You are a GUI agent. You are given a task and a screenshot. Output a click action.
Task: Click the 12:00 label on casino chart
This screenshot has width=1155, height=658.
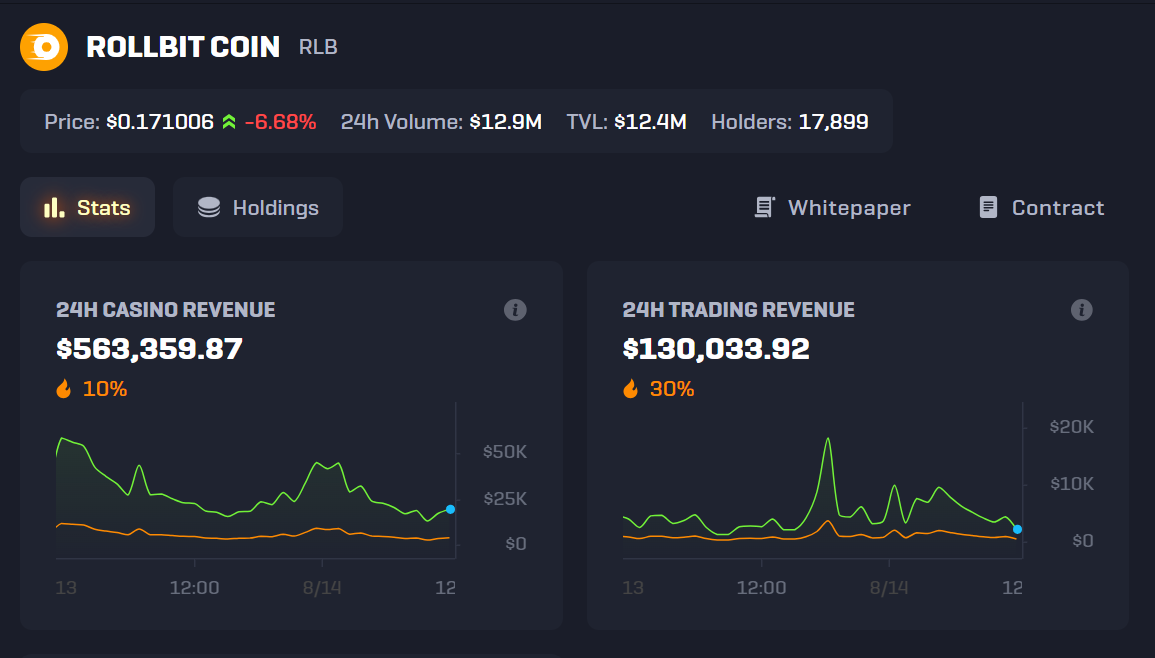click(x=194, y=588)
